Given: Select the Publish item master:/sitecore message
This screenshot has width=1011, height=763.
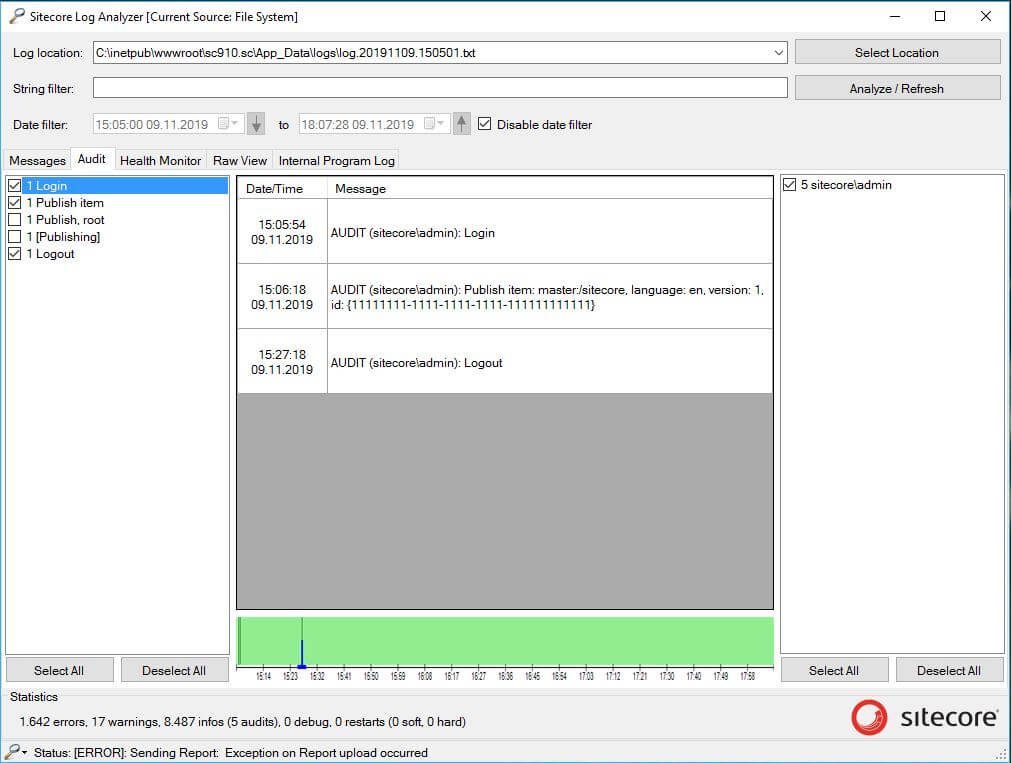Looking at the screenshot, I should click(x=506, y=297).
